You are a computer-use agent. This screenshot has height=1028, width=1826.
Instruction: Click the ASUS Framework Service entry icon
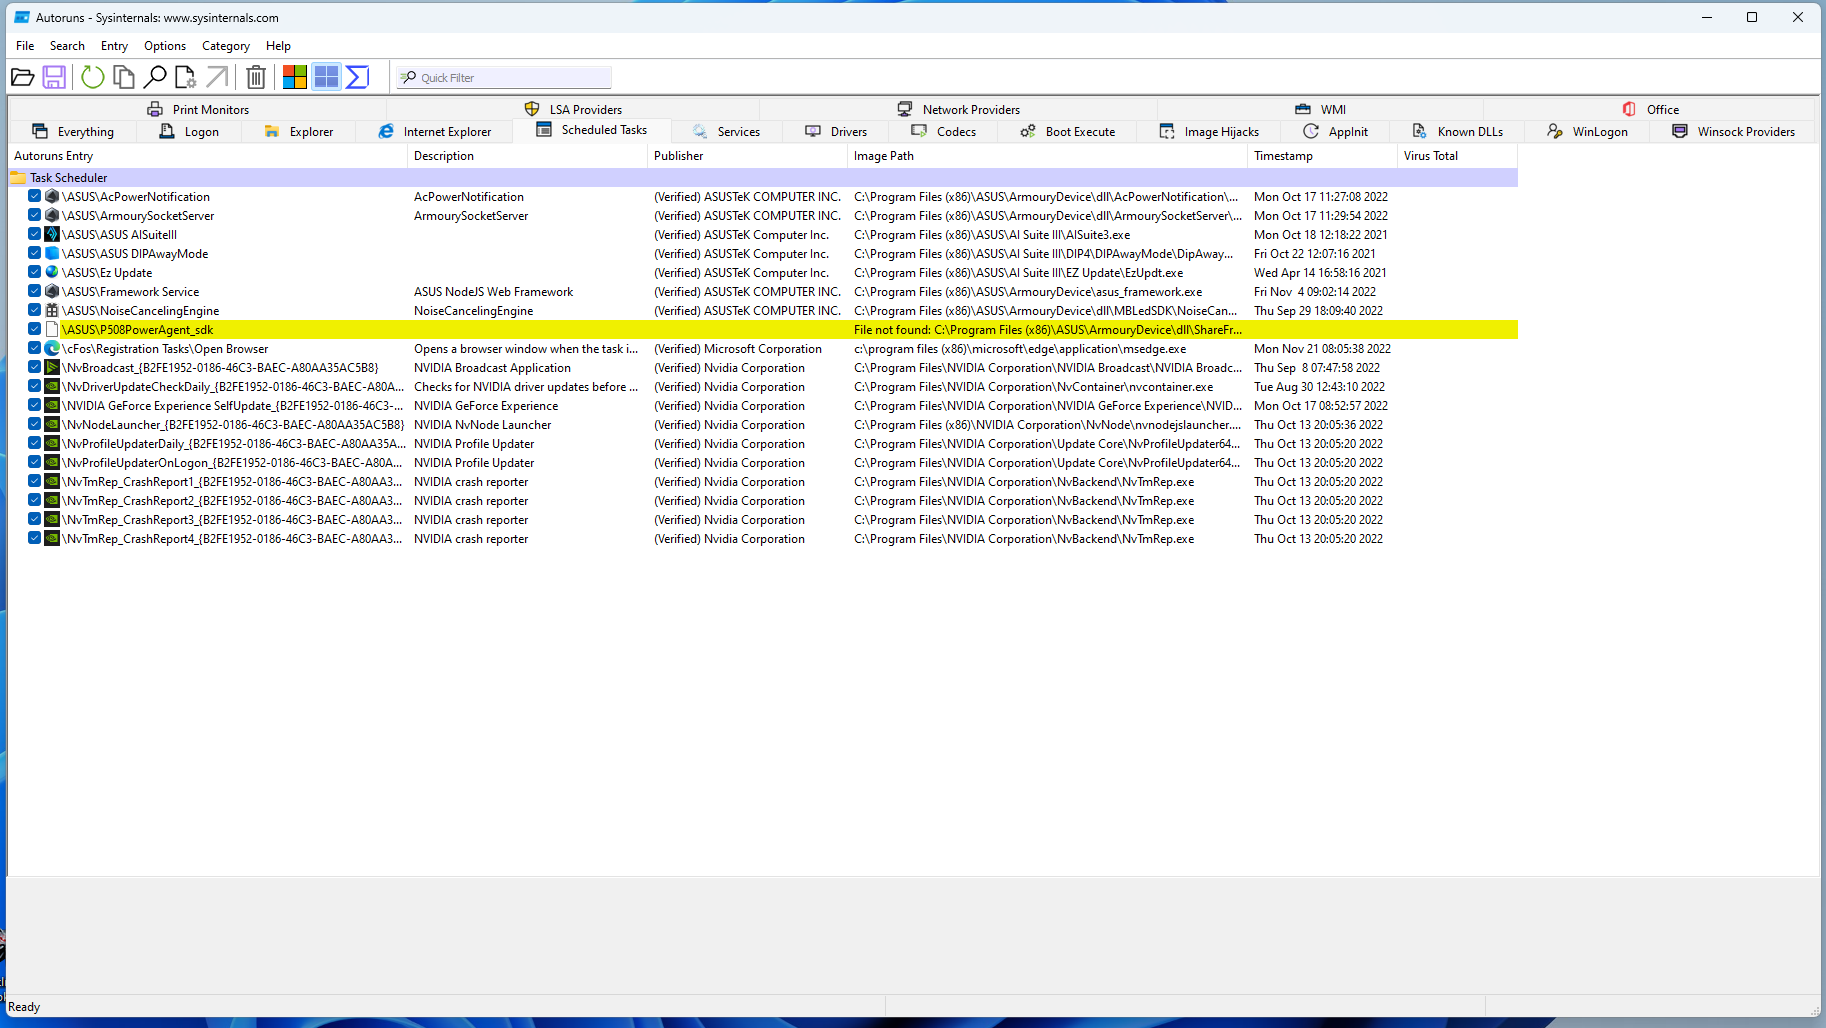52,292
